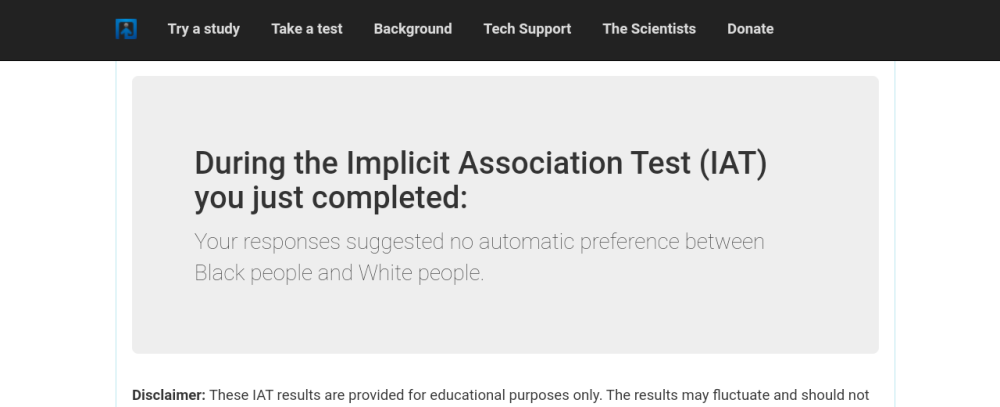Click the Project Implicit logo icon

coord(125,29)
